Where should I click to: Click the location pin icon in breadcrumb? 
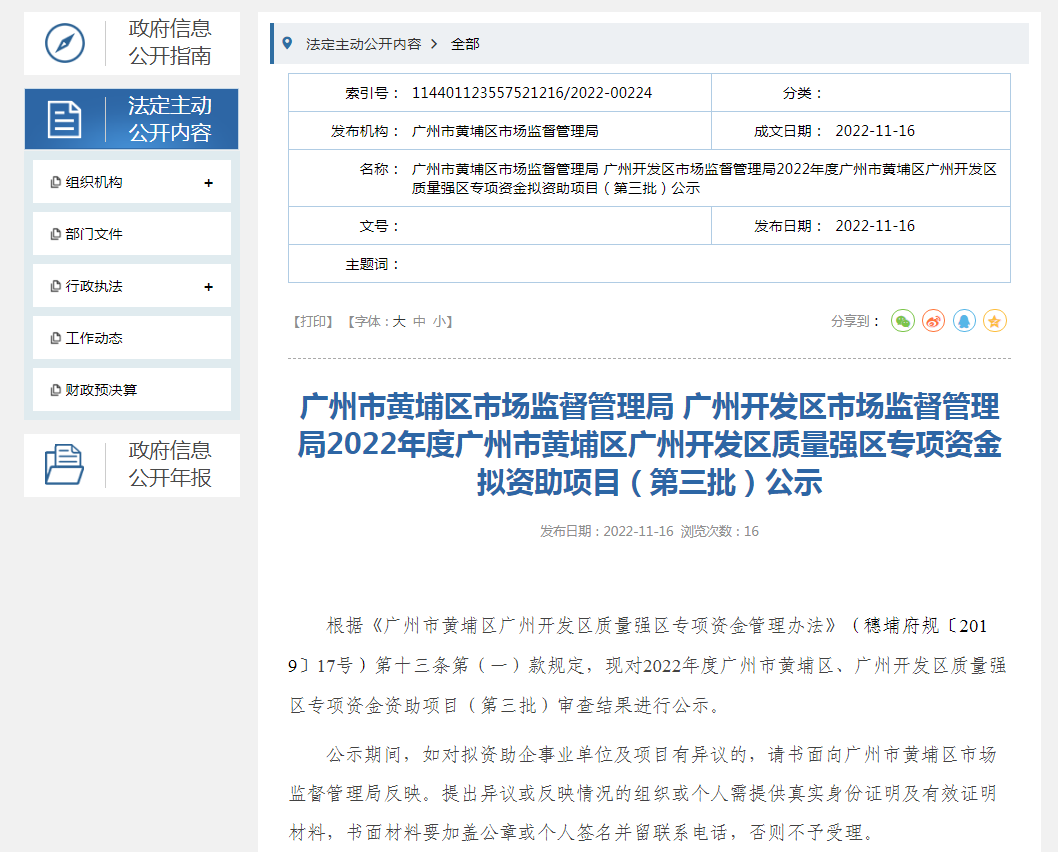pos(288,43)
